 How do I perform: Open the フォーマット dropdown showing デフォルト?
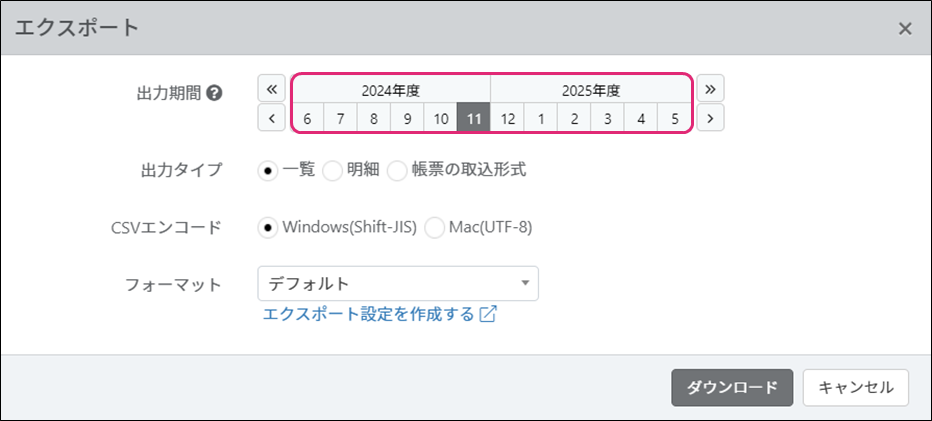point(398,283)
